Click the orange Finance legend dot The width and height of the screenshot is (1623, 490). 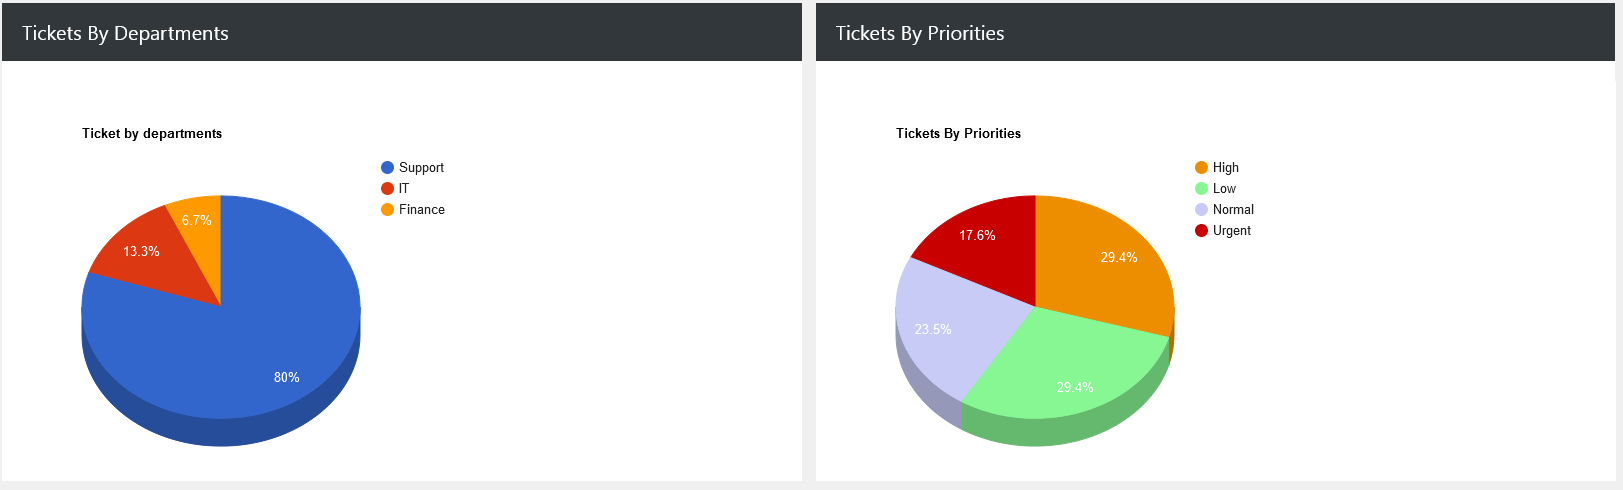click(x=387, y=210)
